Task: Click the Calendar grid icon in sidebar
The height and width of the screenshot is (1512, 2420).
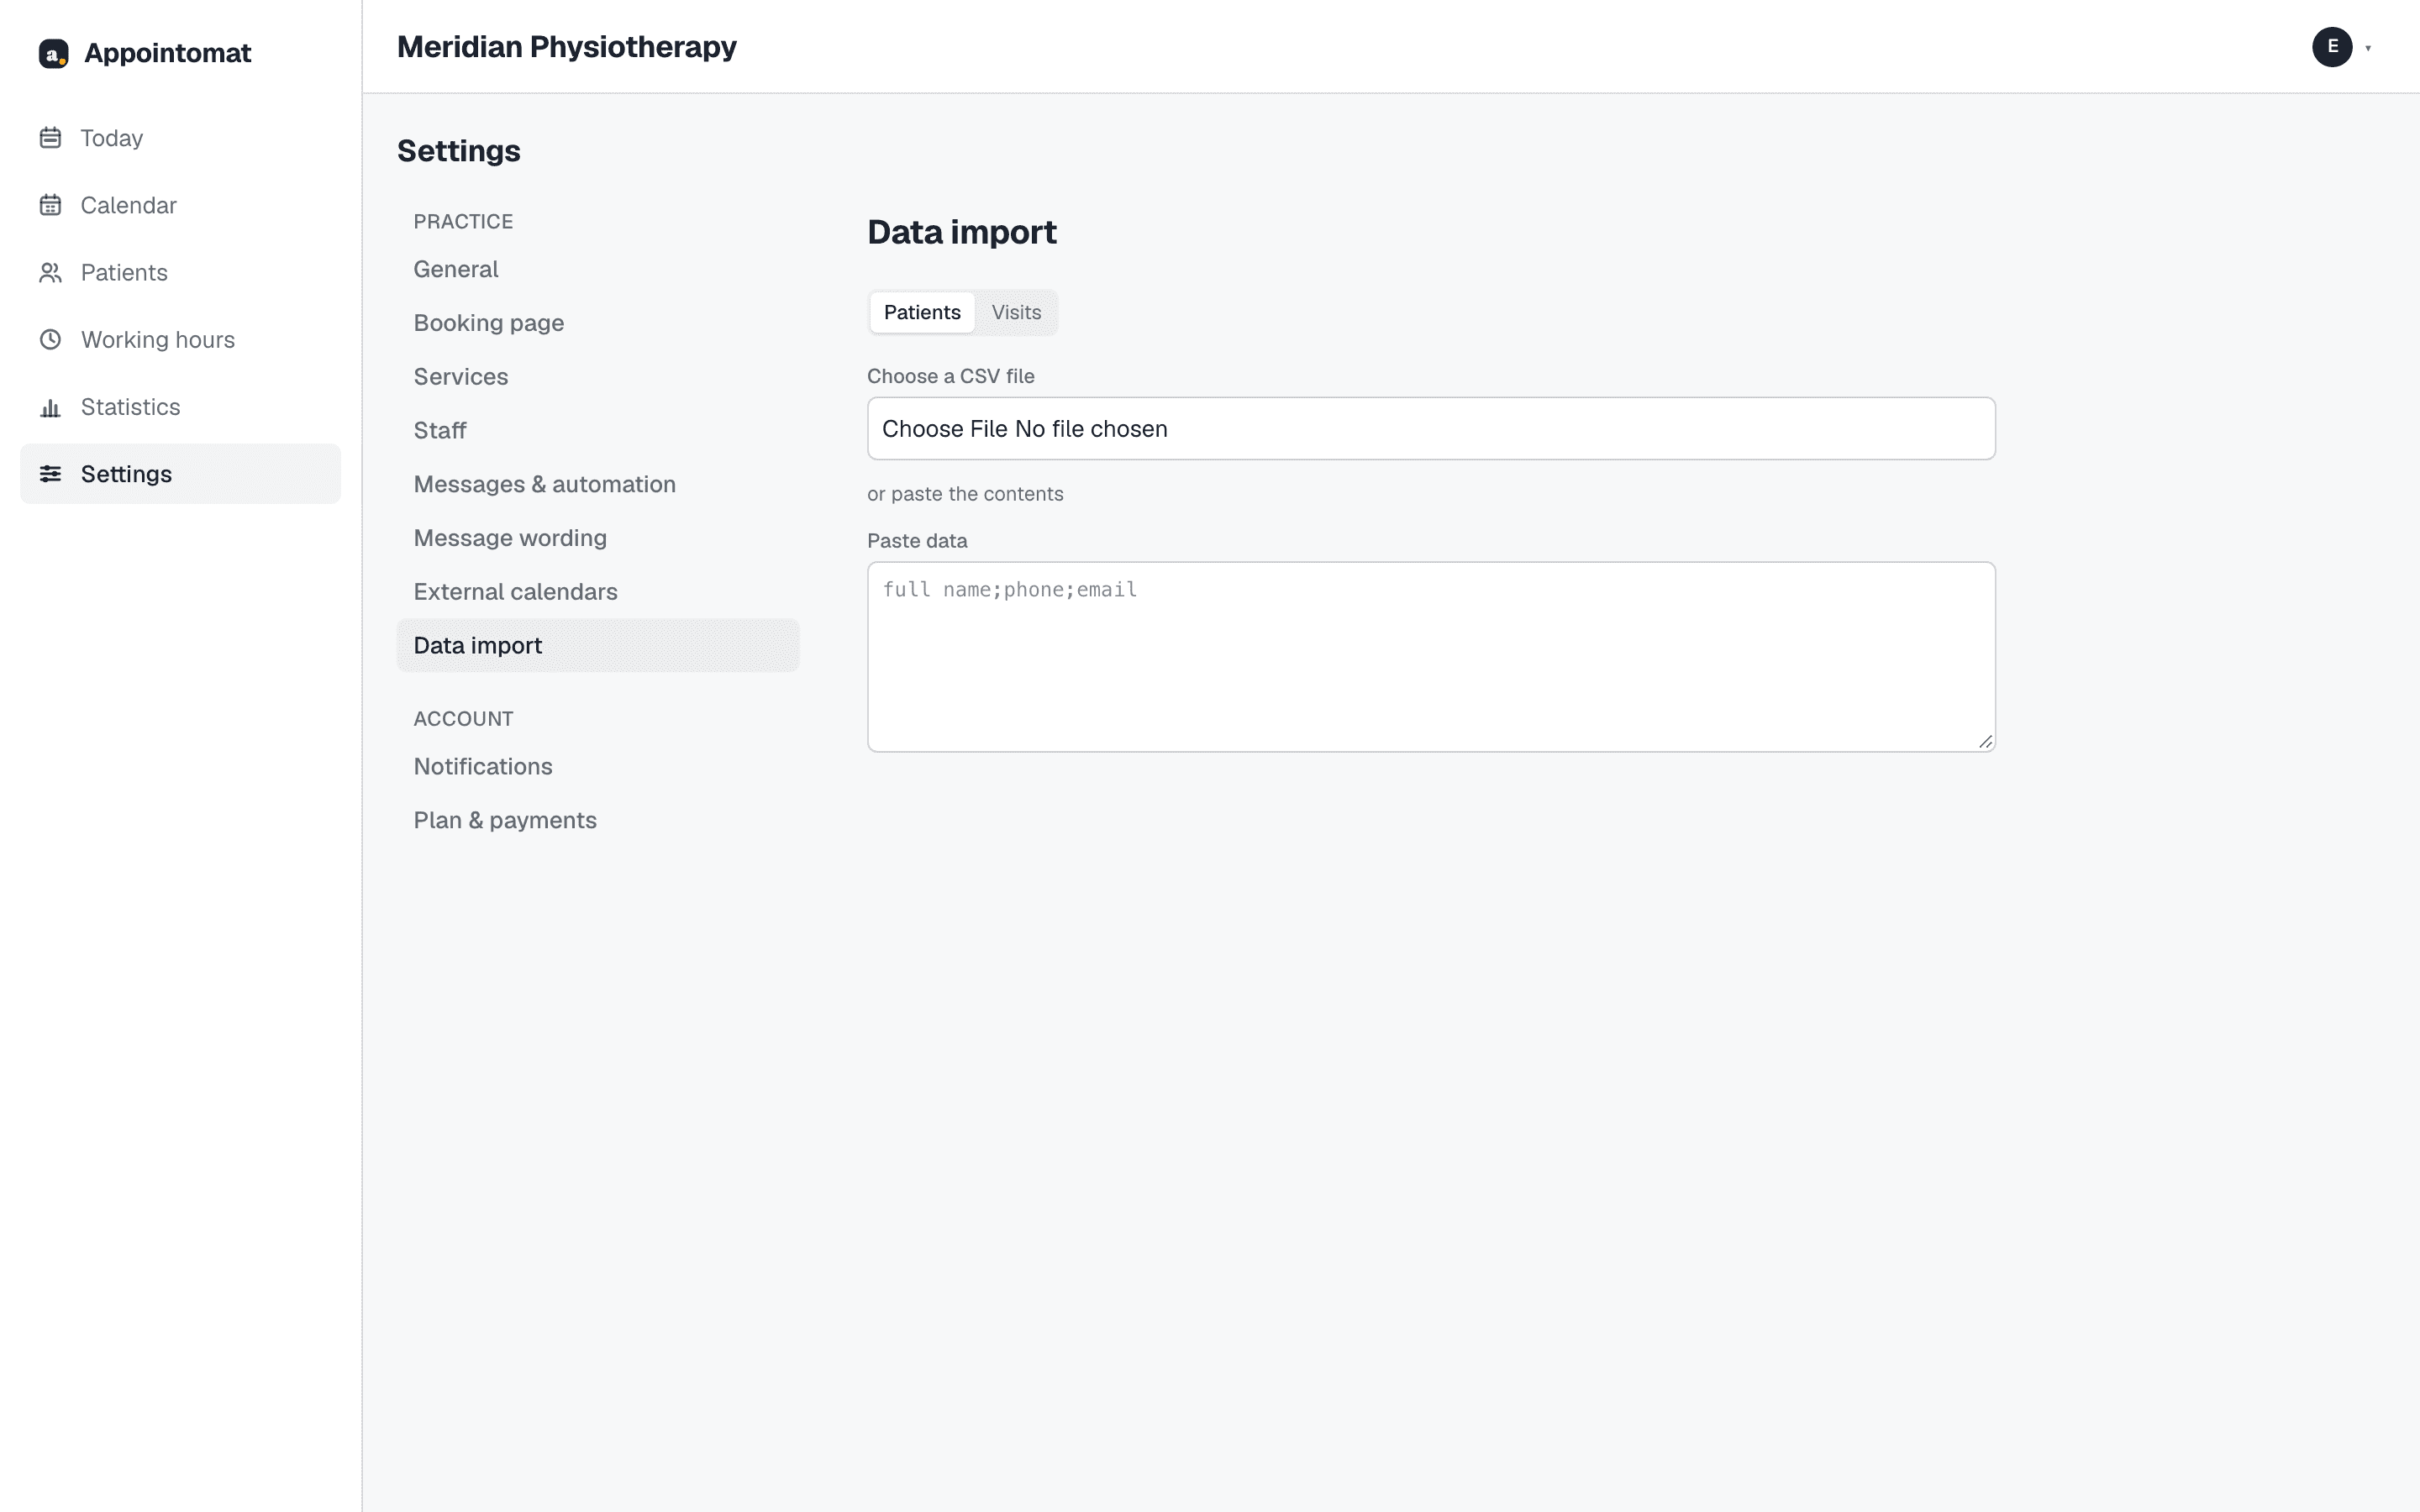Action: 50,205
